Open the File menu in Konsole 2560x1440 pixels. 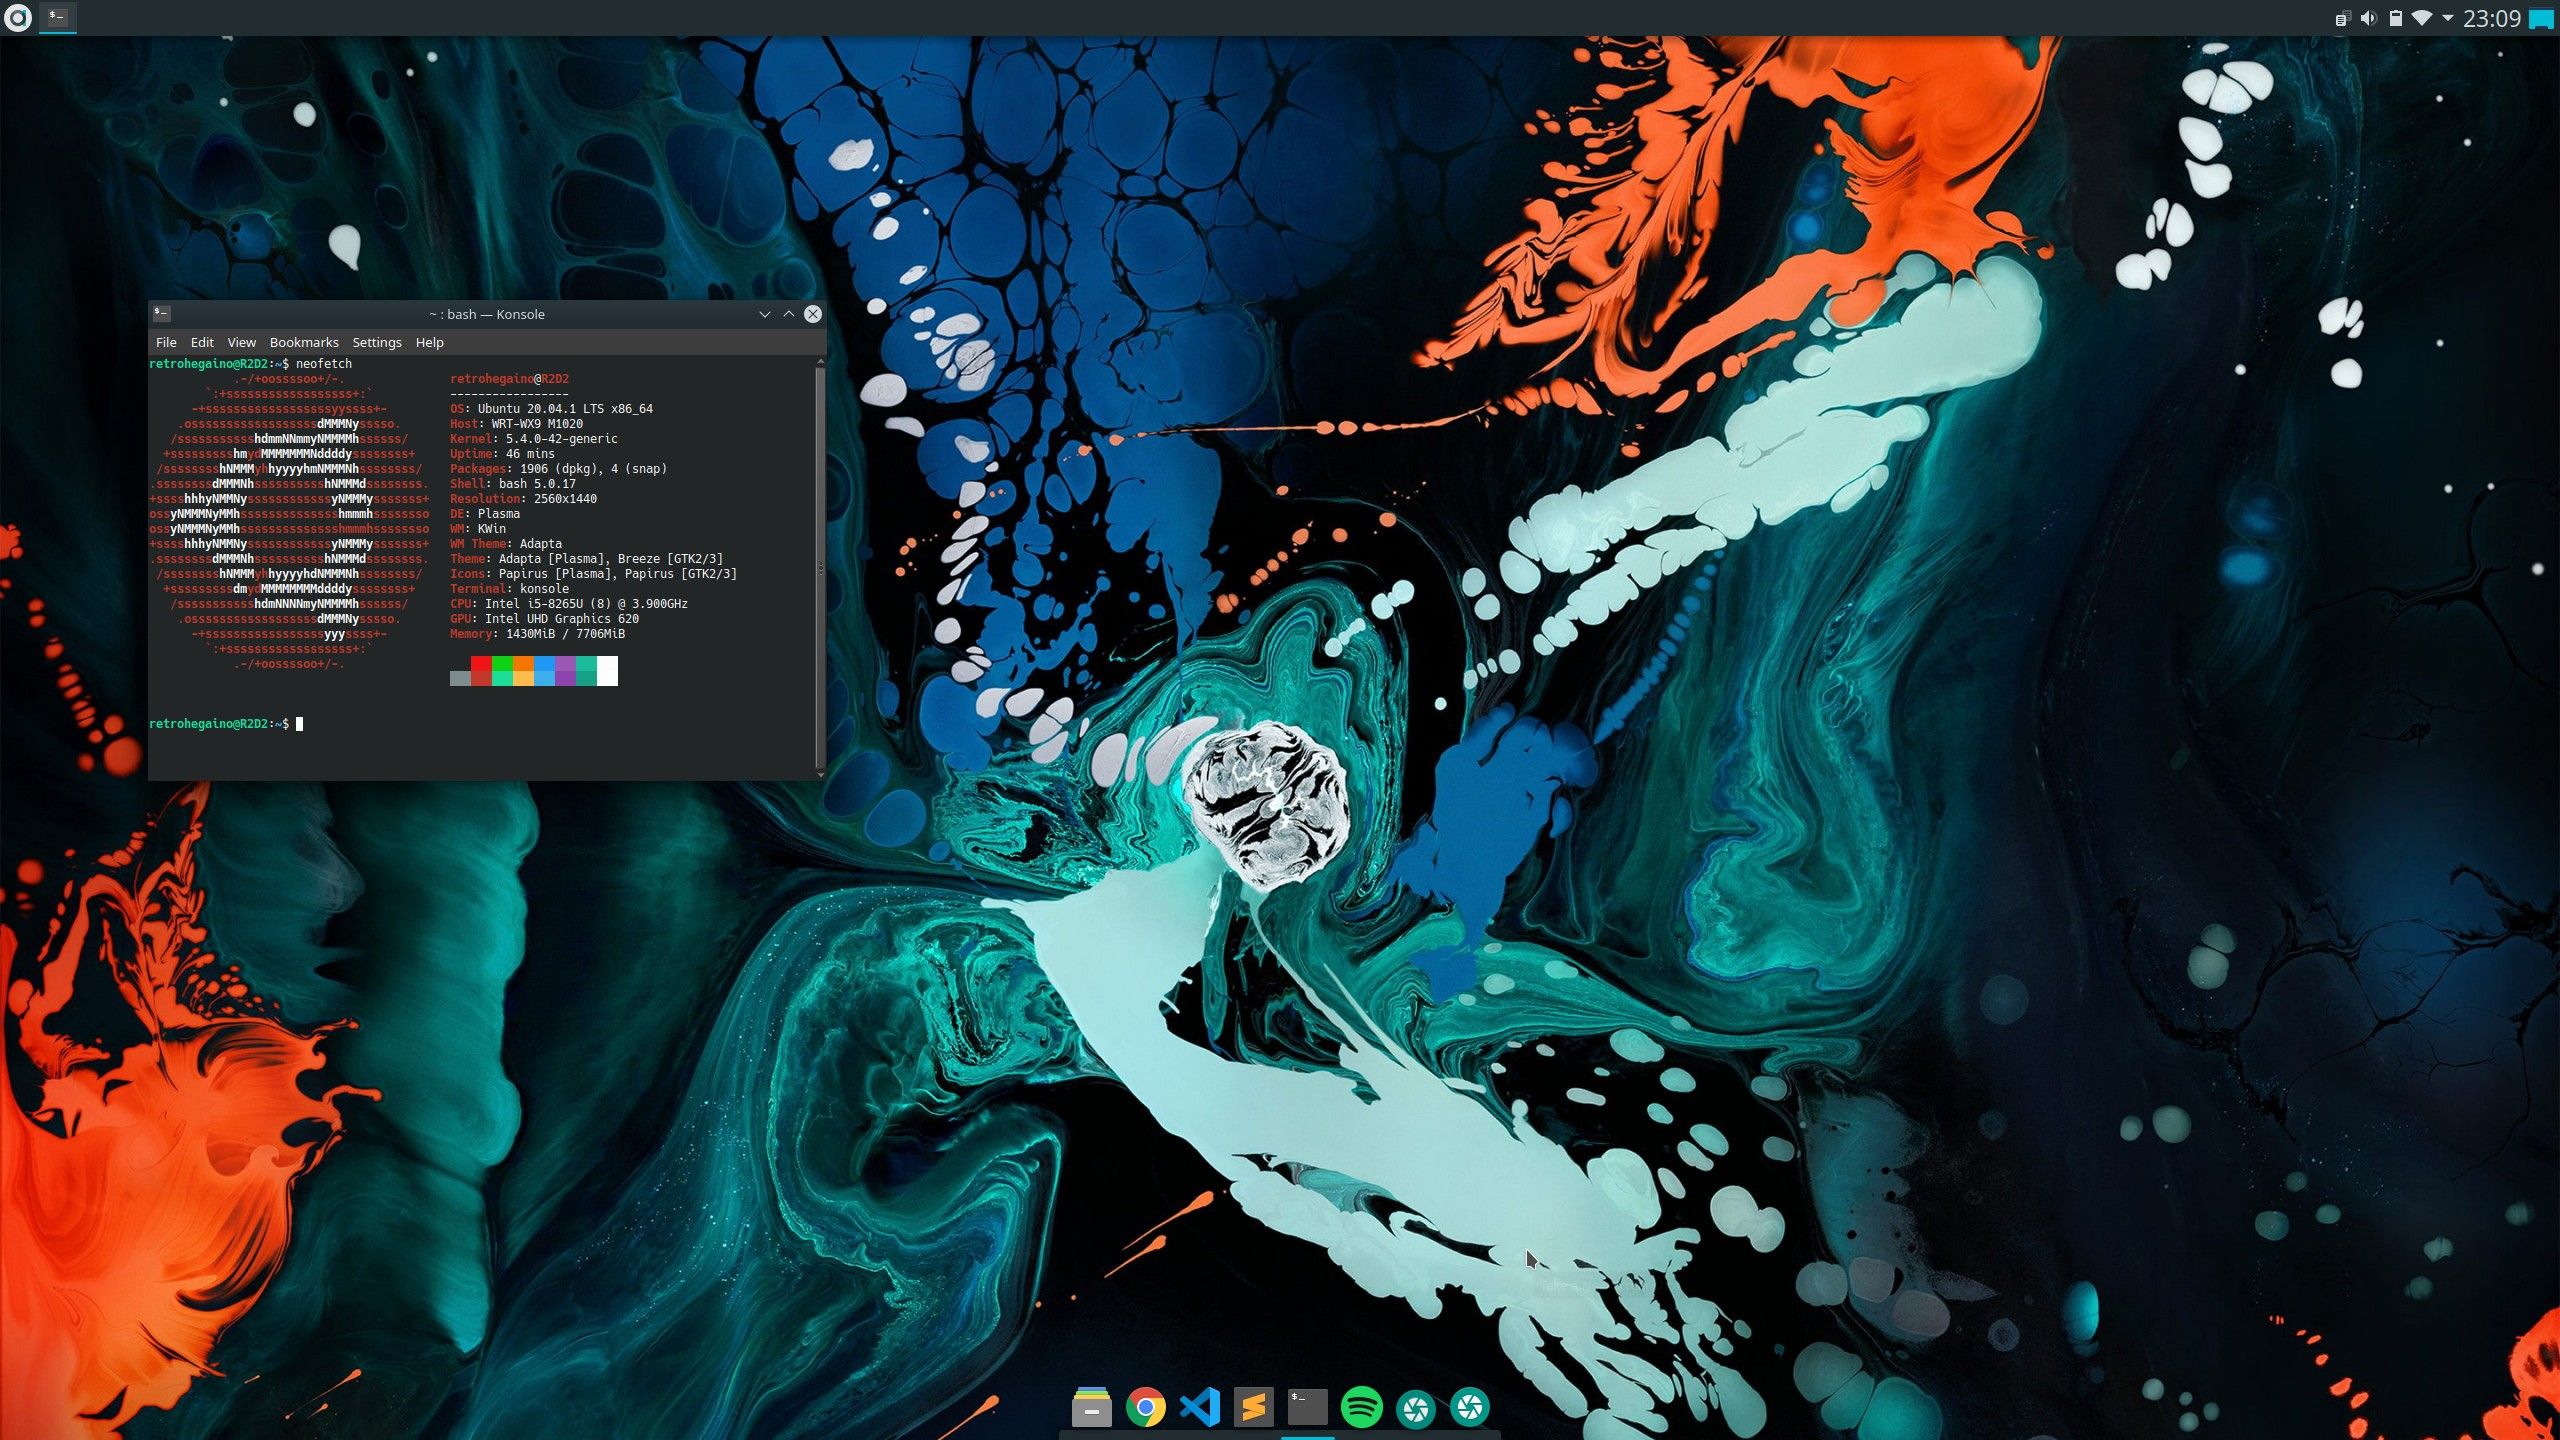point(166,342)
